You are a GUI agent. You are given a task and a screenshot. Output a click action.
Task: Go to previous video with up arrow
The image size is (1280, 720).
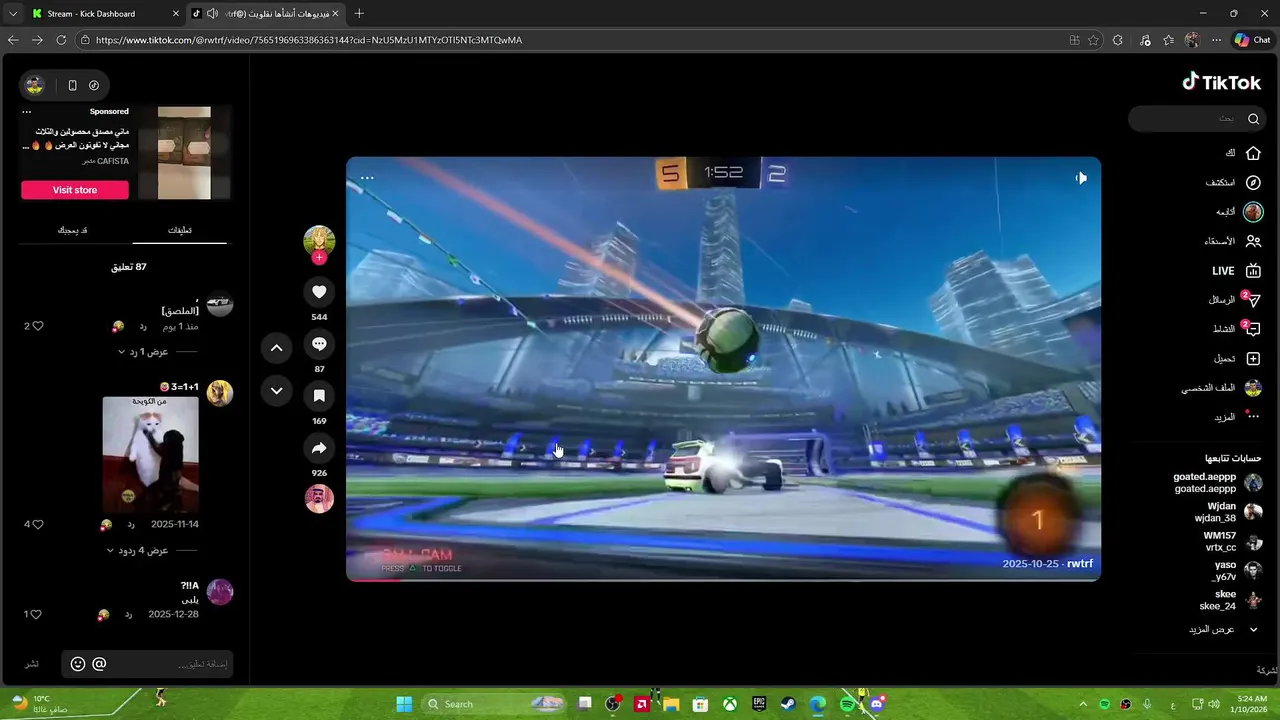tap(277, 348)
